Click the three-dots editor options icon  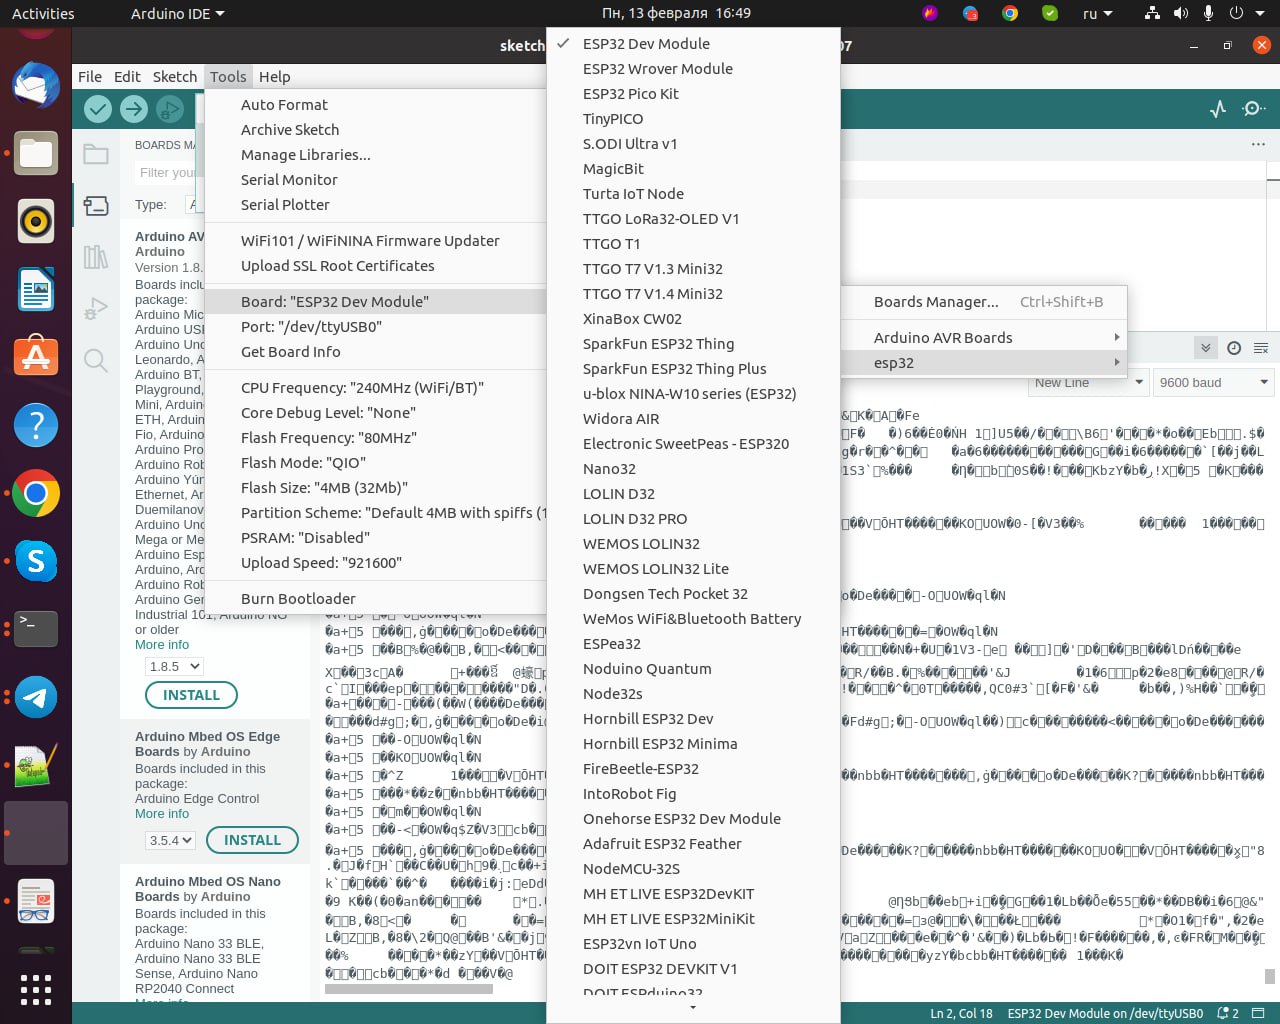click(x=1258, y=144)
